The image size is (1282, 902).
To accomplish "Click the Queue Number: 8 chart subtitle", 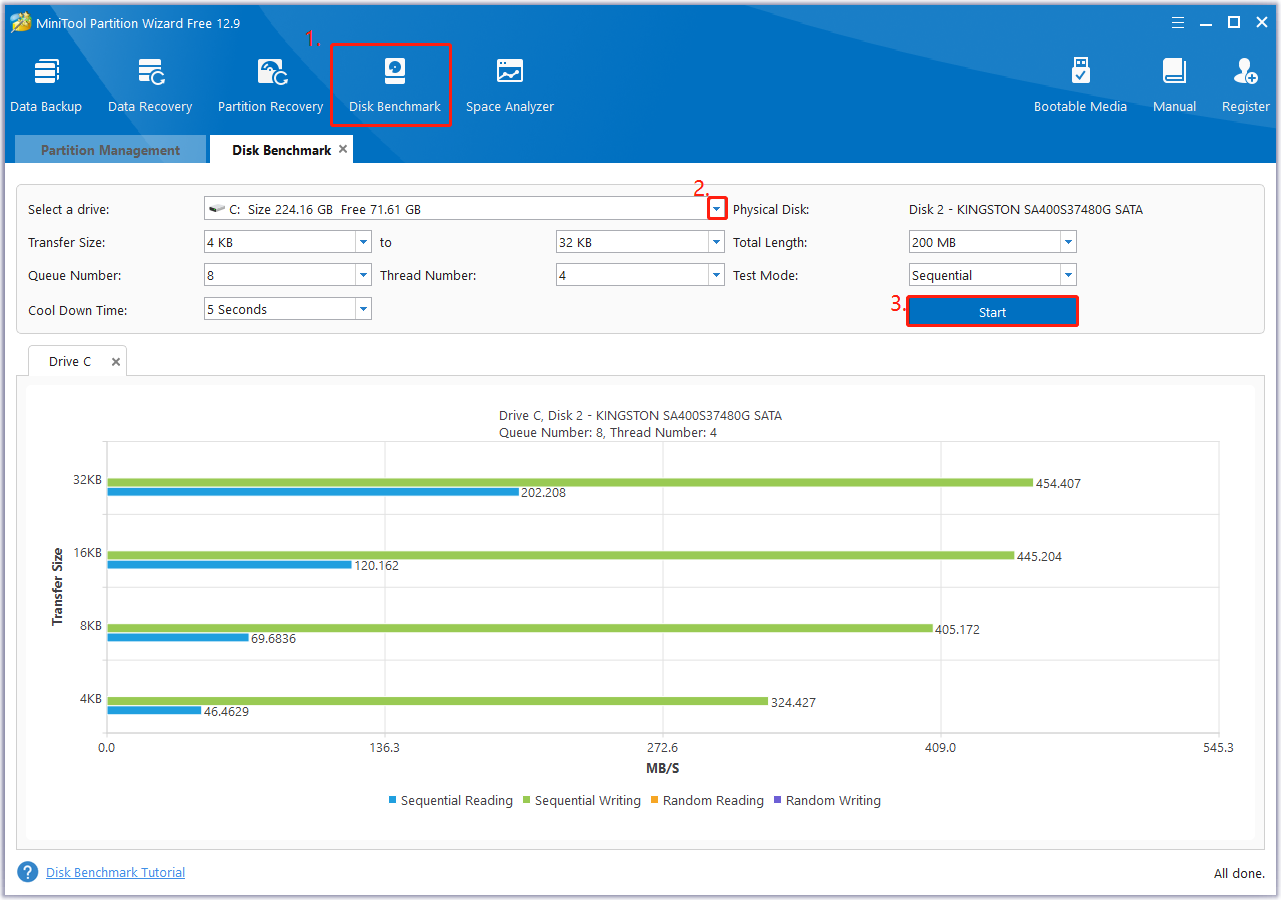I will pos(608,433).
